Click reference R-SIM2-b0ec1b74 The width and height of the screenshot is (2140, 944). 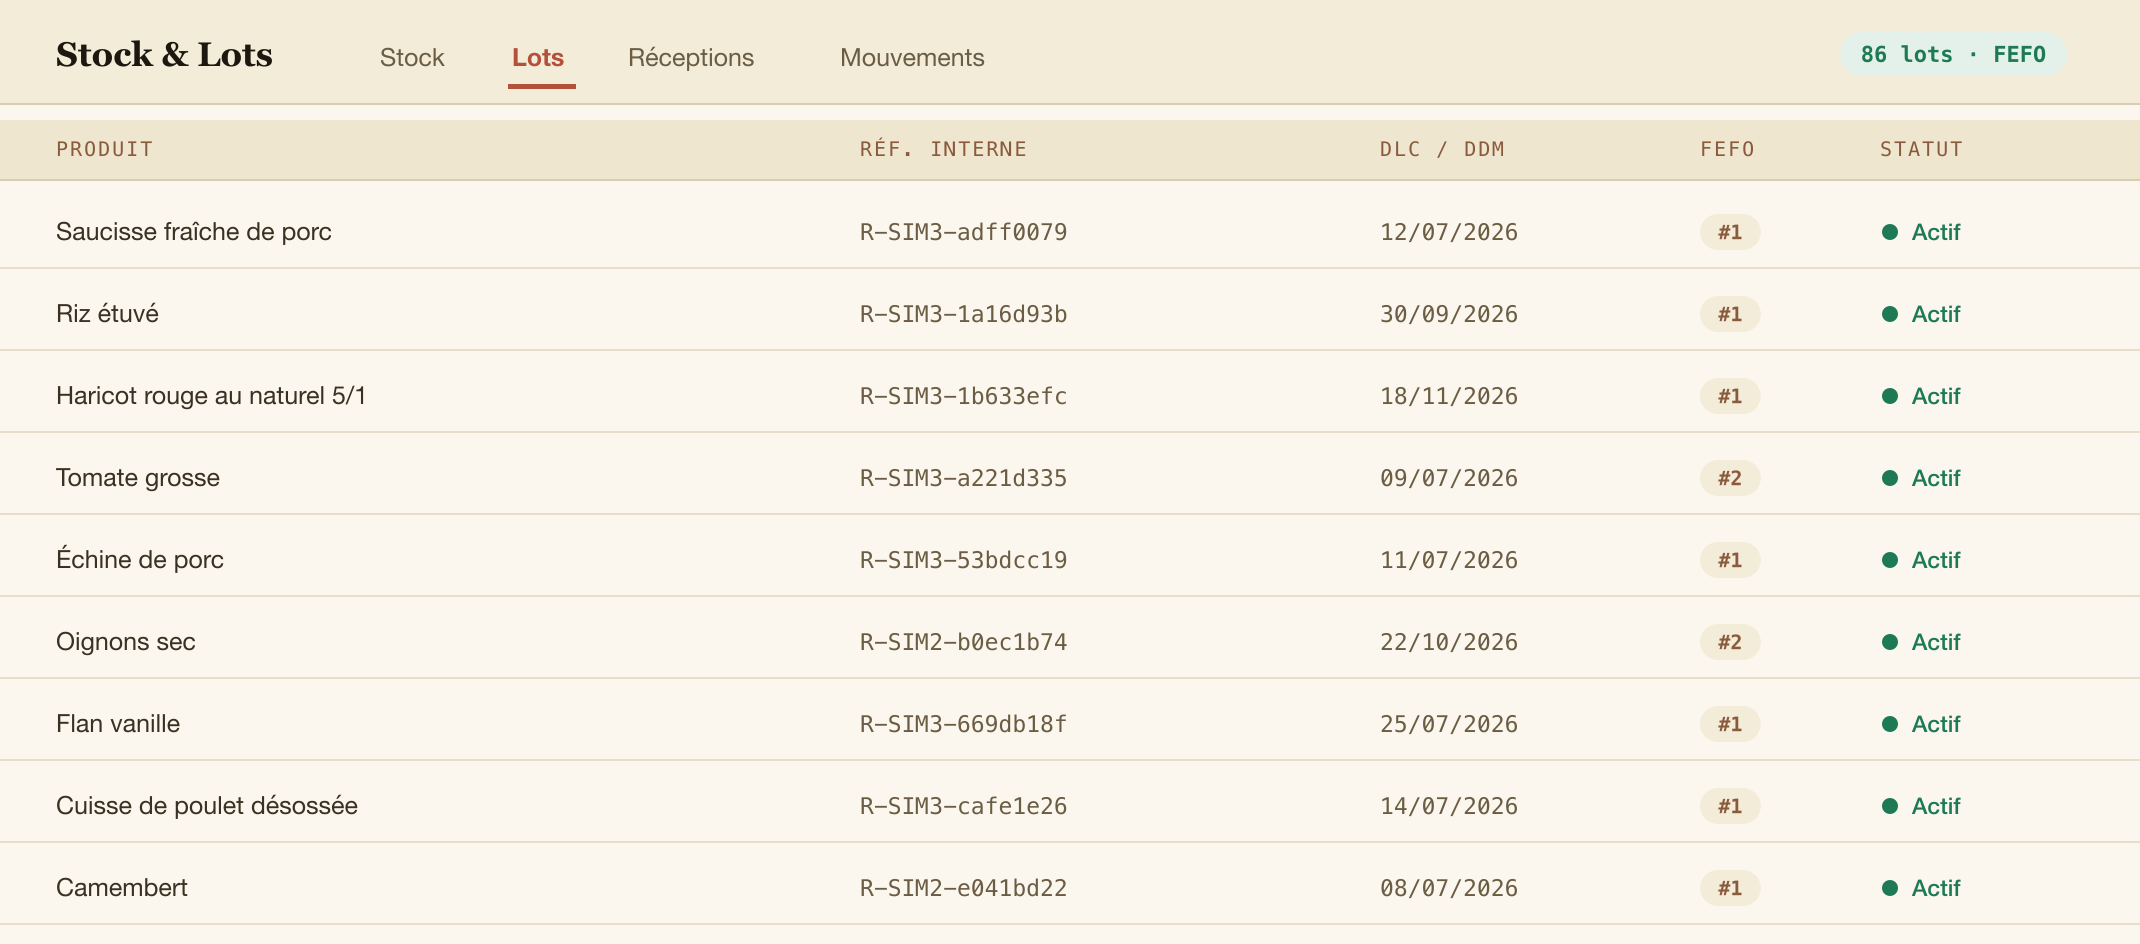coord(963,642)
